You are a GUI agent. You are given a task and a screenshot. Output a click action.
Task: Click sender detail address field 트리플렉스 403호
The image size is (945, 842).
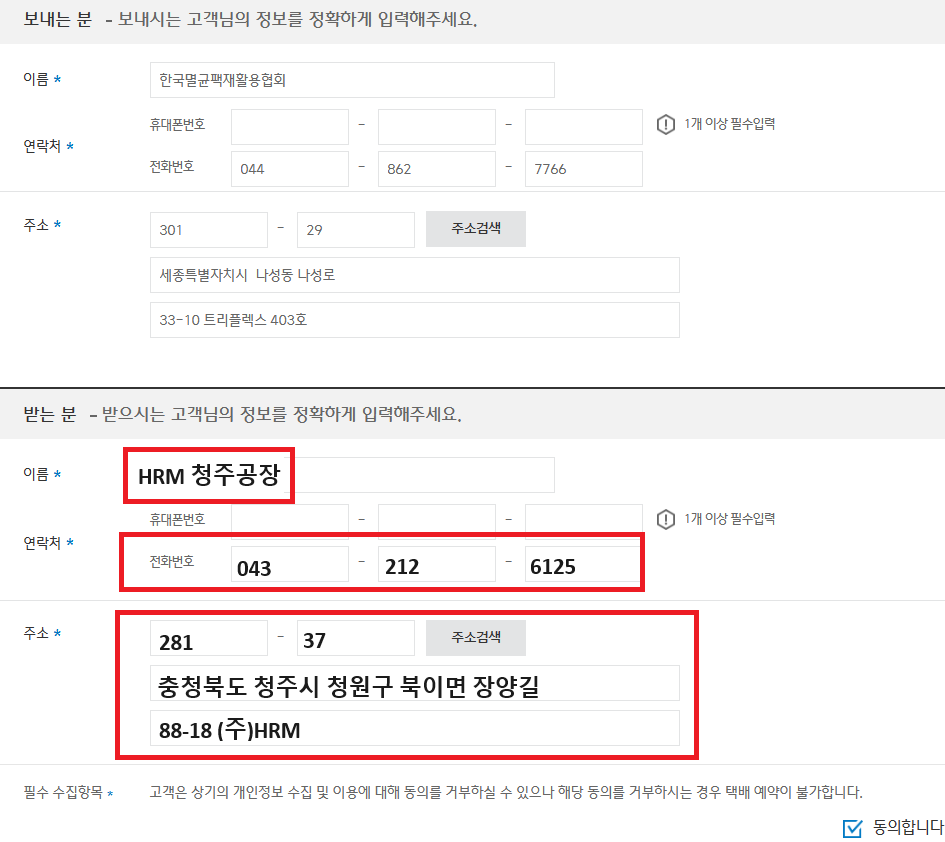coord(414,320)
